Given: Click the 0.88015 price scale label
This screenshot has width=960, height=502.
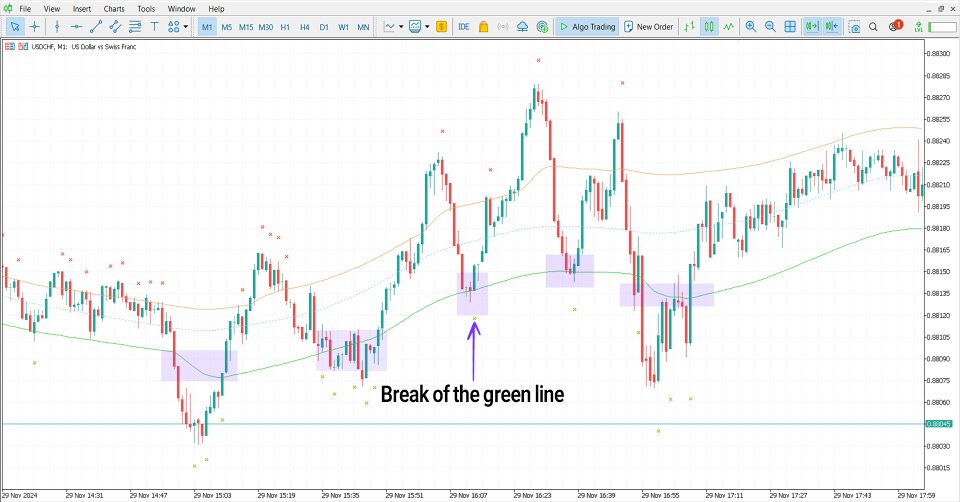Looking at the screenshot, I should click(938, 468).
